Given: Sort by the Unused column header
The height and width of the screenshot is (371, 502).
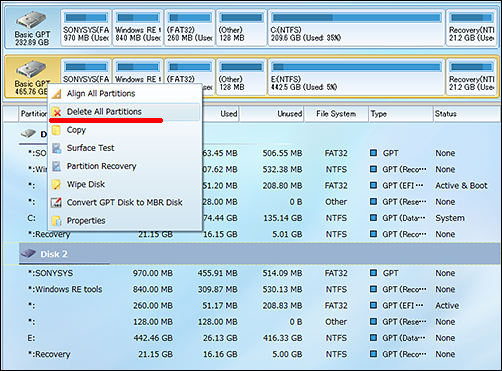Looking at the screenshot, I should pyautogui.click(x=272, y=114).
